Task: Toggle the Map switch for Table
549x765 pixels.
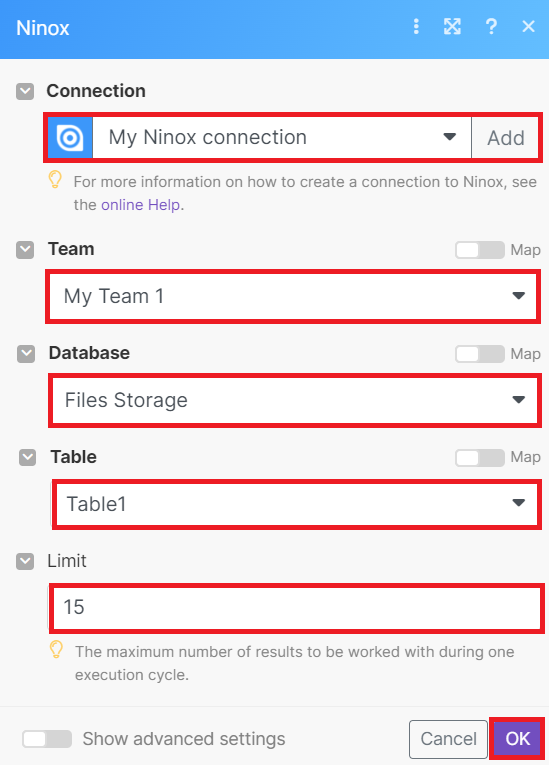Action: coord(480,458)
